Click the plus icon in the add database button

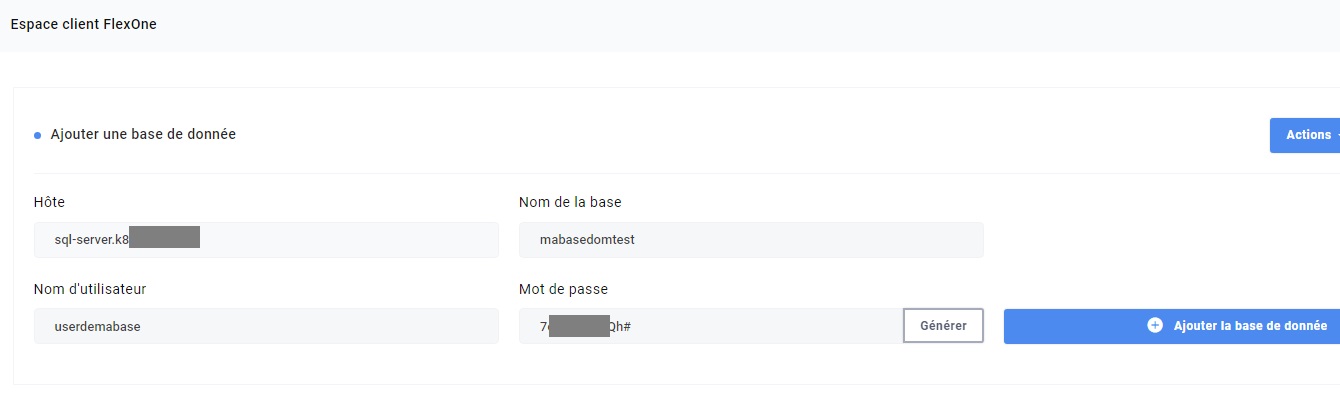pyautogui.click(x=1155, y=325)
